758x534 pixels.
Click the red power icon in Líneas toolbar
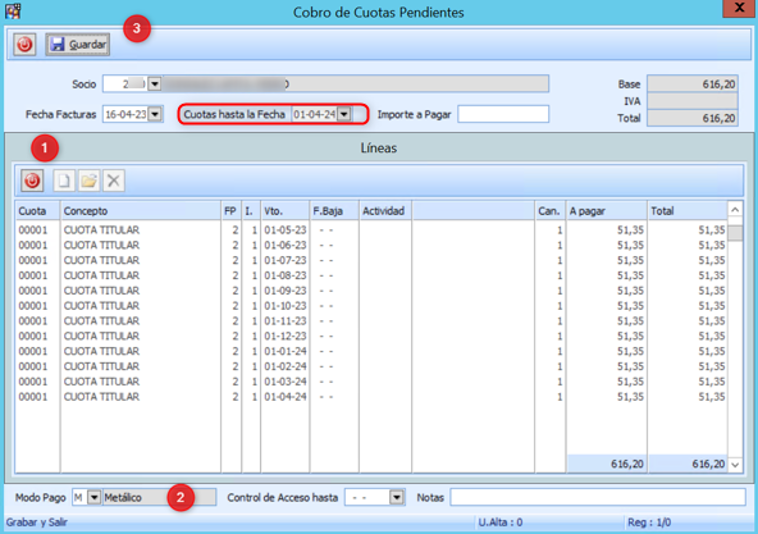point(32,181)
